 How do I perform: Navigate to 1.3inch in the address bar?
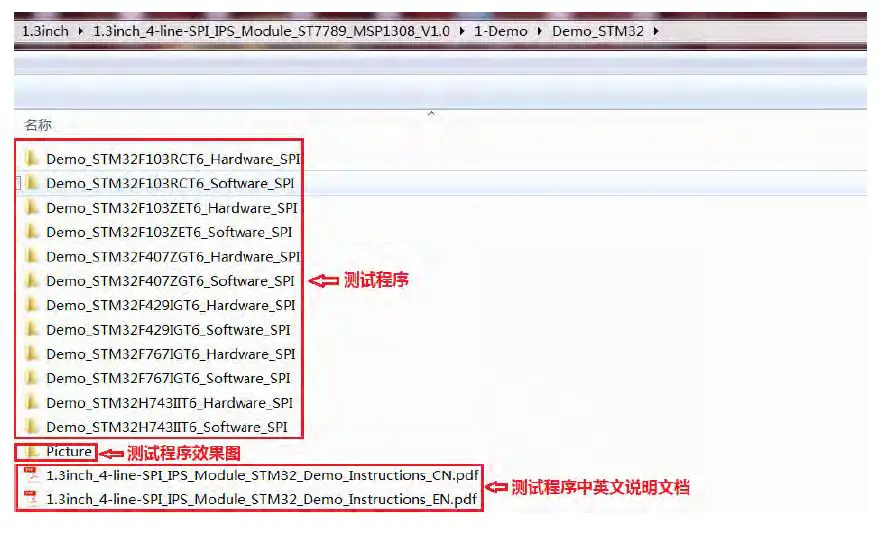coord(45,31)
